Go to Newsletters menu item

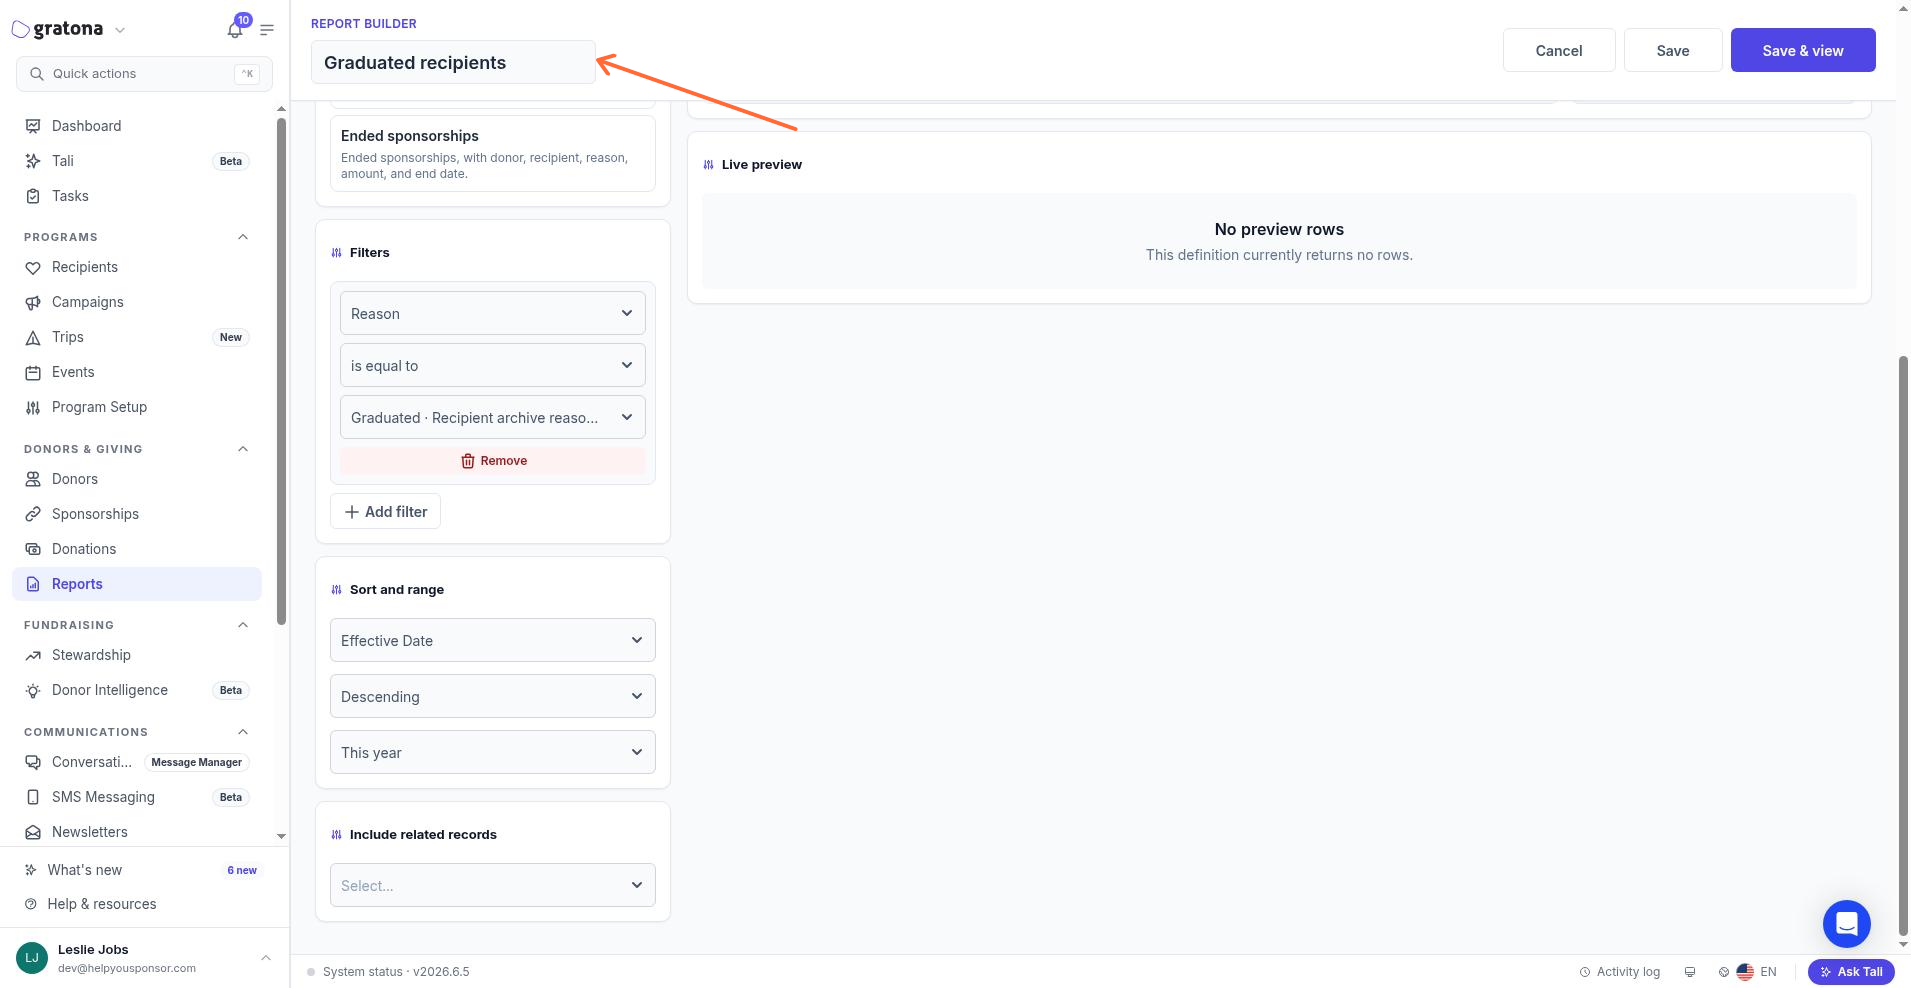137,832
